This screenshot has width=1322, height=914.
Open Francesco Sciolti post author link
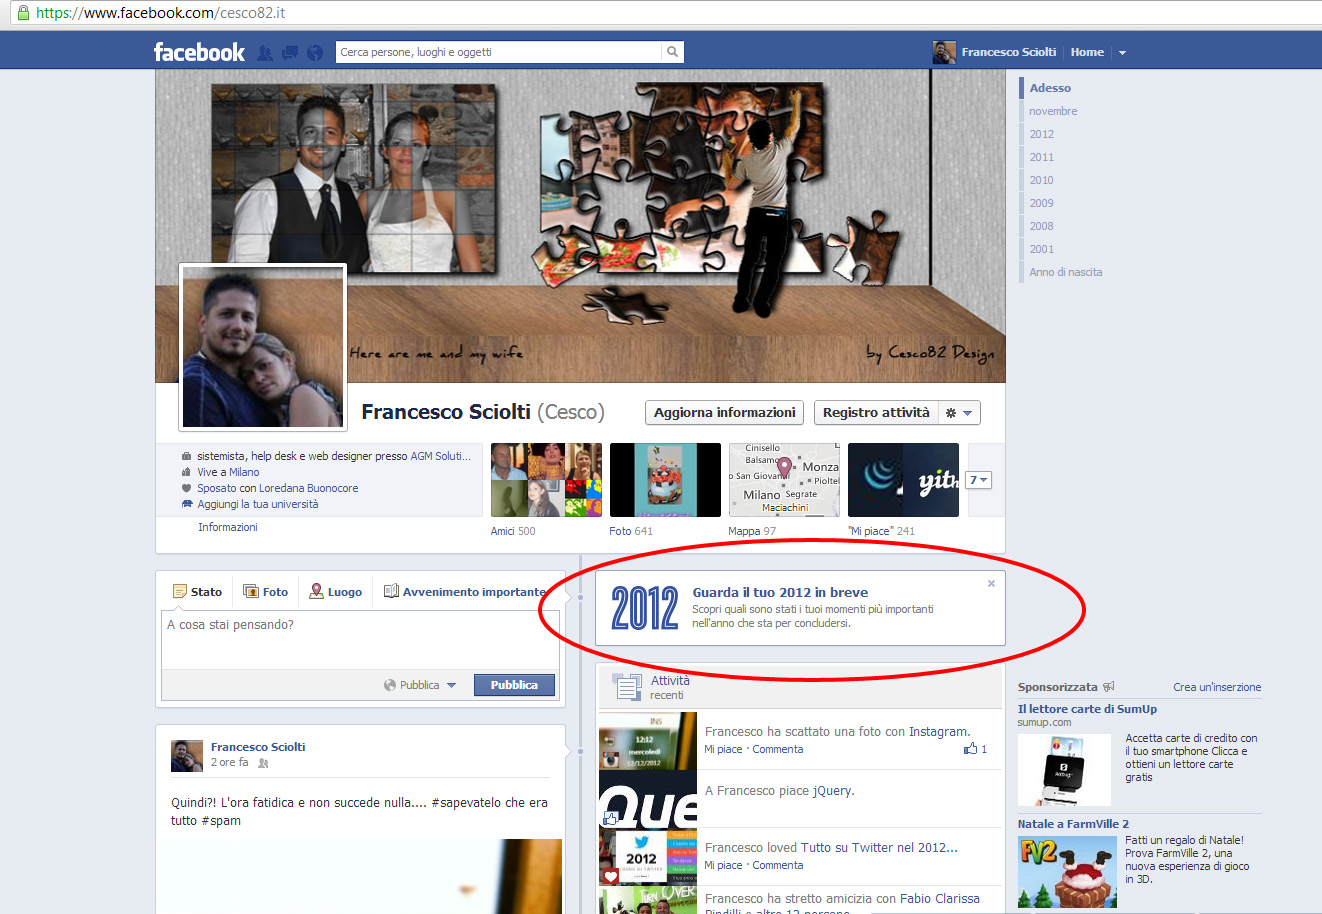coord(258,747)
